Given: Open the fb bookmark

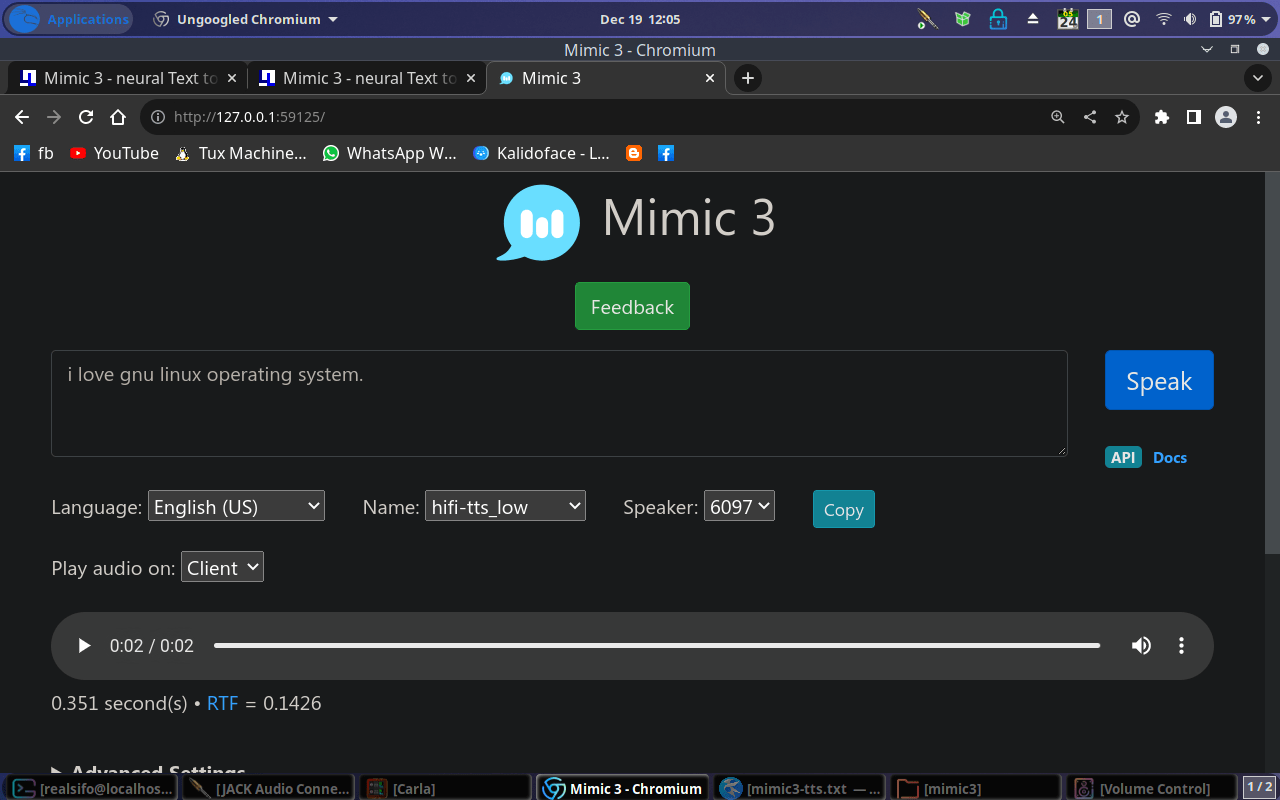Looking at the screenshot, I should [34, 153].
